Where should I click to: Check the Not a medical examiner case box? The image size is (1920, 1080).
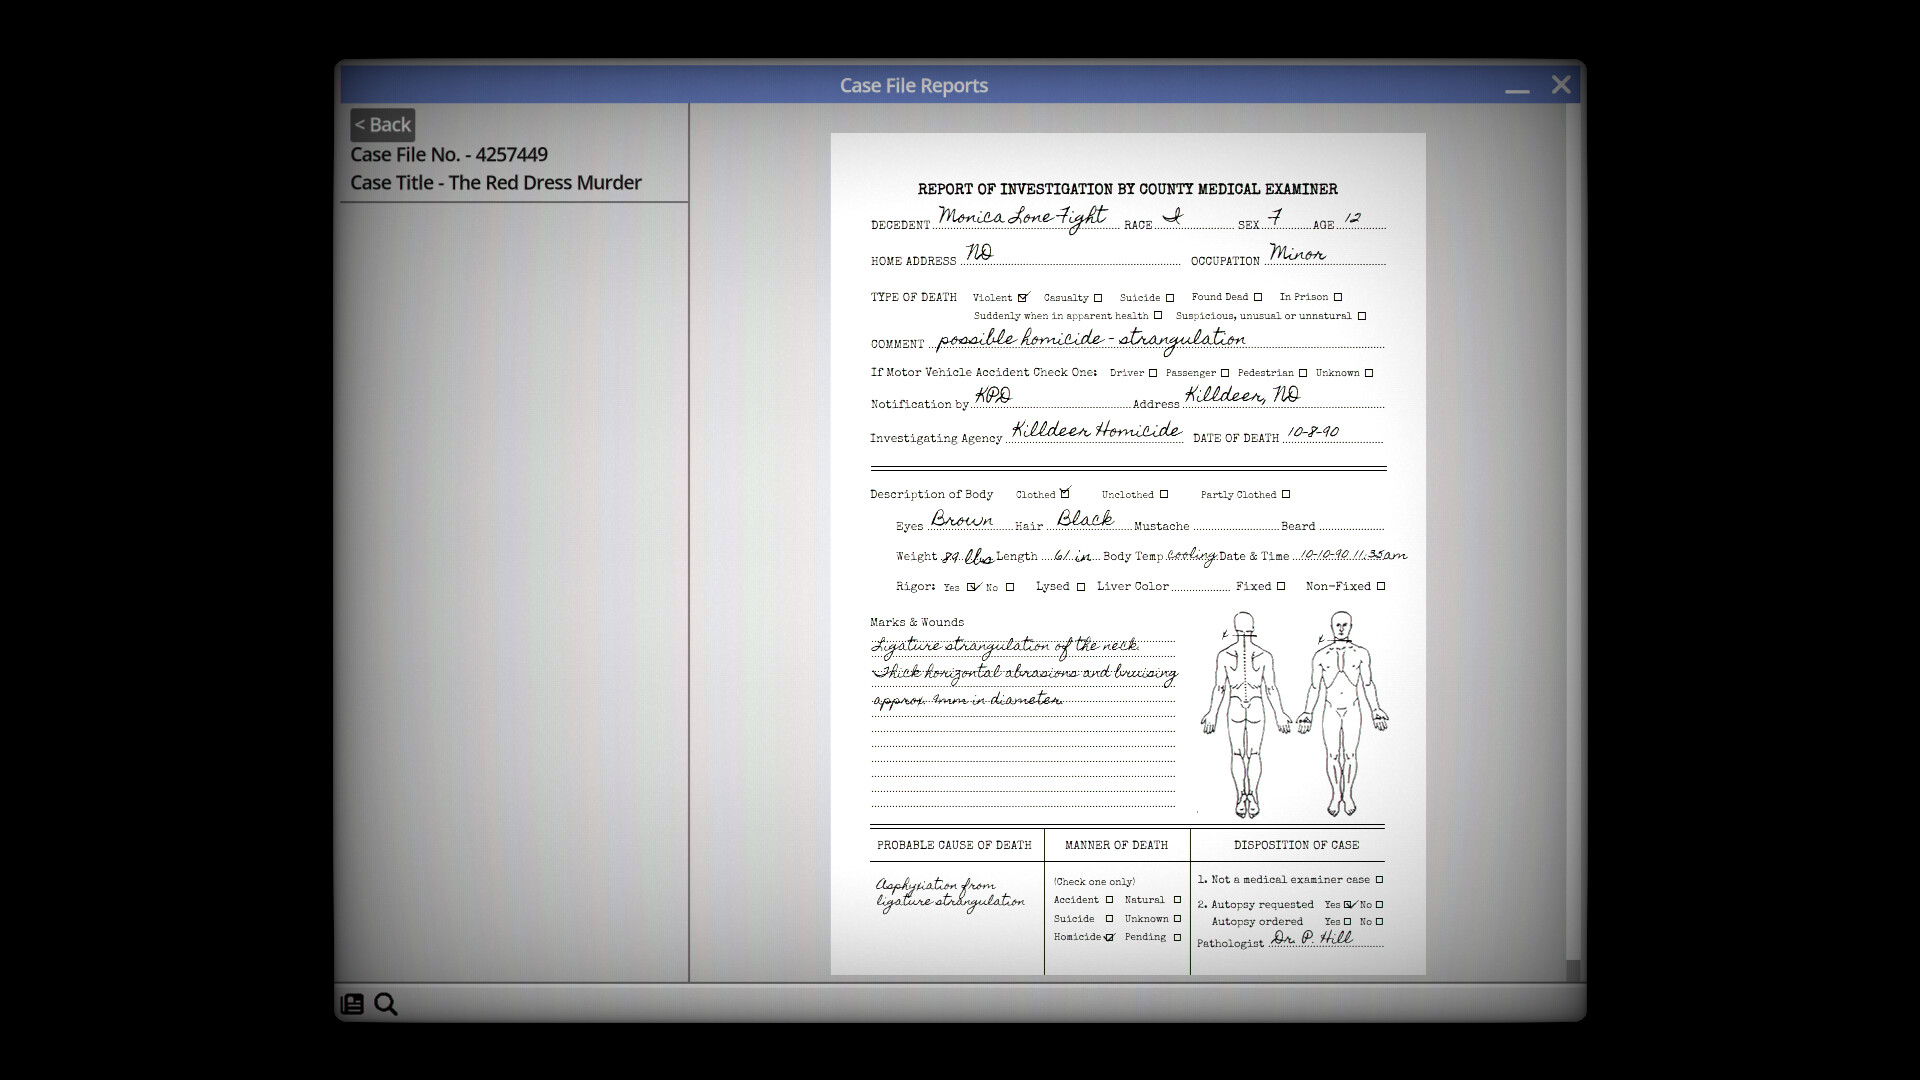point(1379,879)
